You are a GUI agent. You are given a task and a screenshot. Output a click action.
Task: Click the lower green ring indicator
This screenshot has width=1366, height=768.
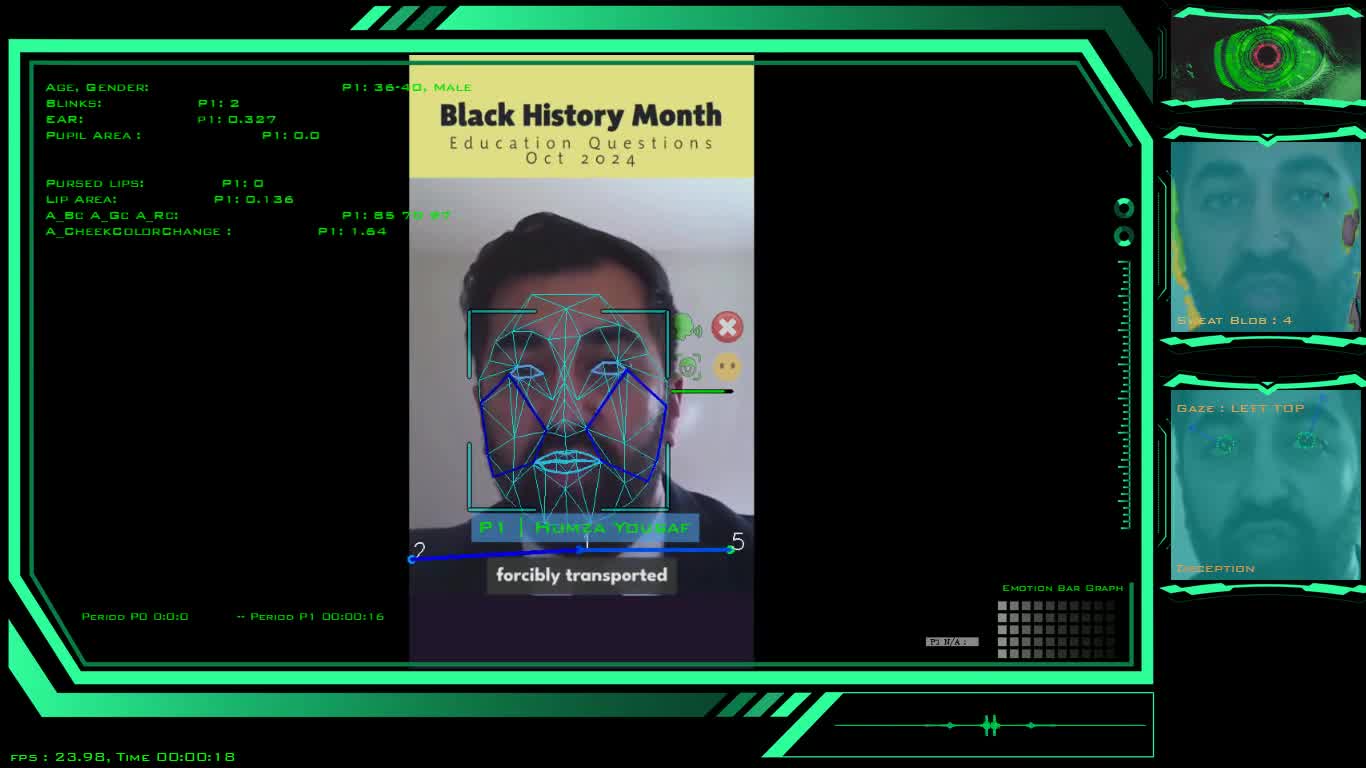coord(1124,237)
